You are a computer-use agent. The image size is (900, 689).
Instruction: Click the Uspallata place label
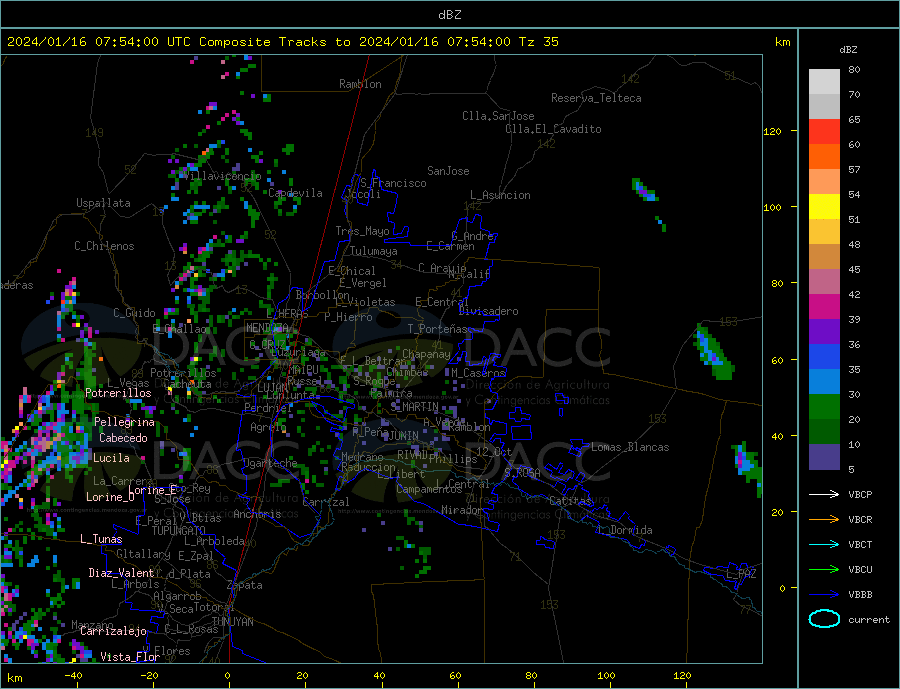(103, 203)
